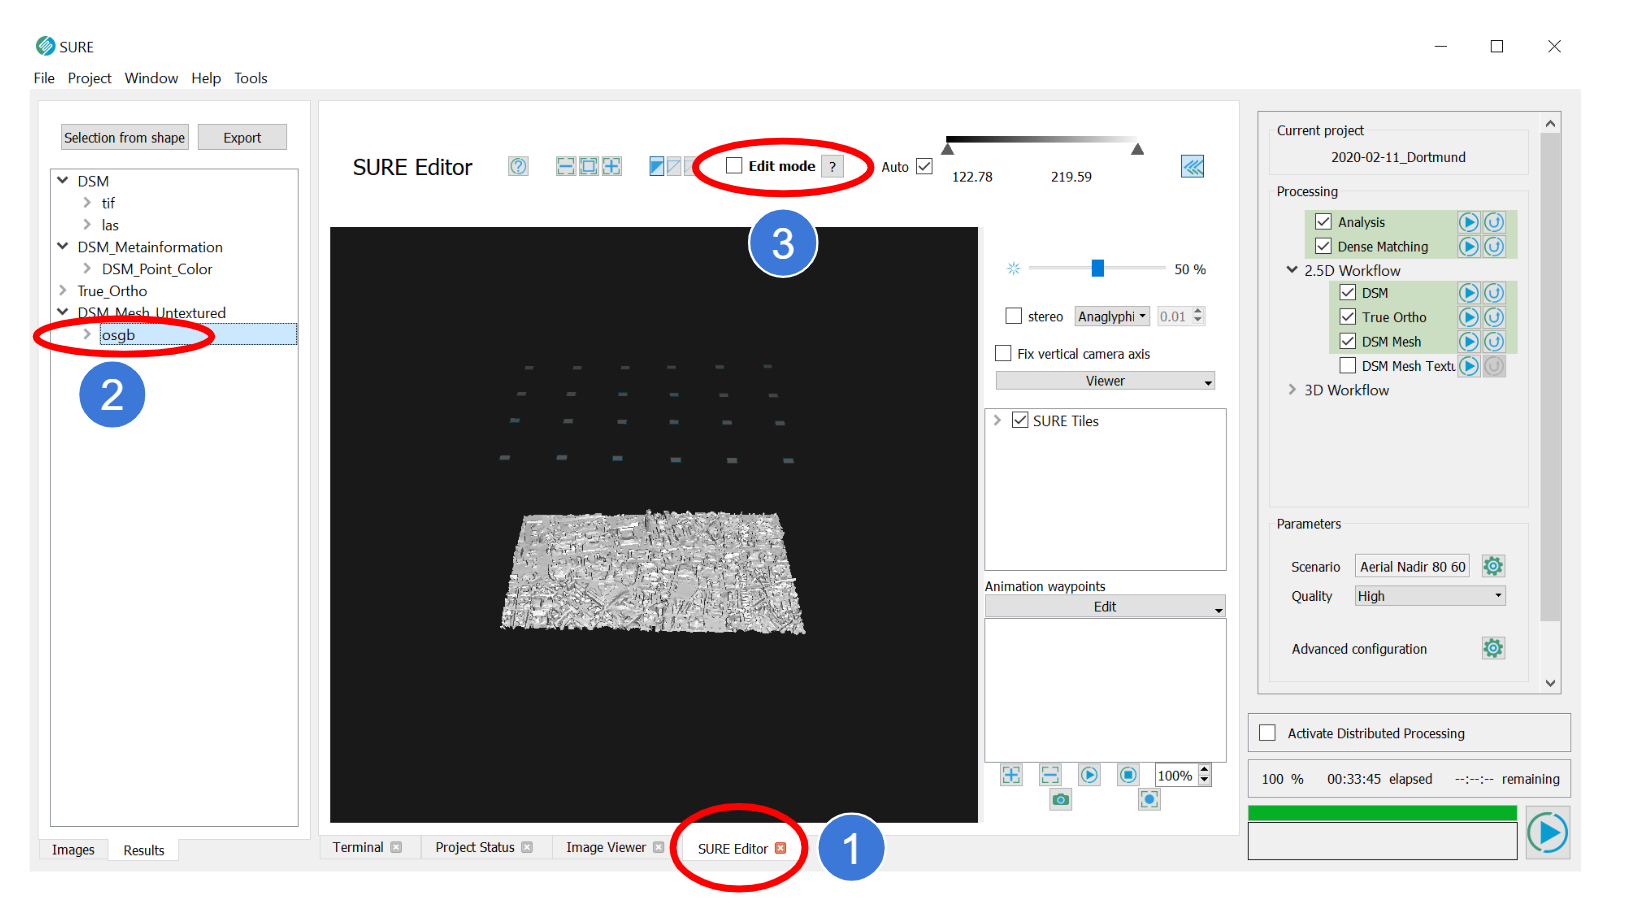
Task: Reset the True Ortho step
Action: tap(1494, 317)
